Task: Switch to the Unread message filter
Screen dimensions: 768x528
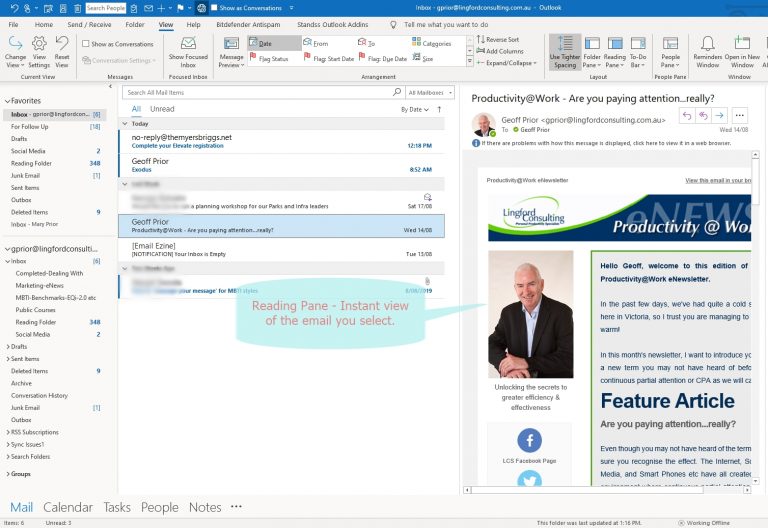Action: (162, 109)
